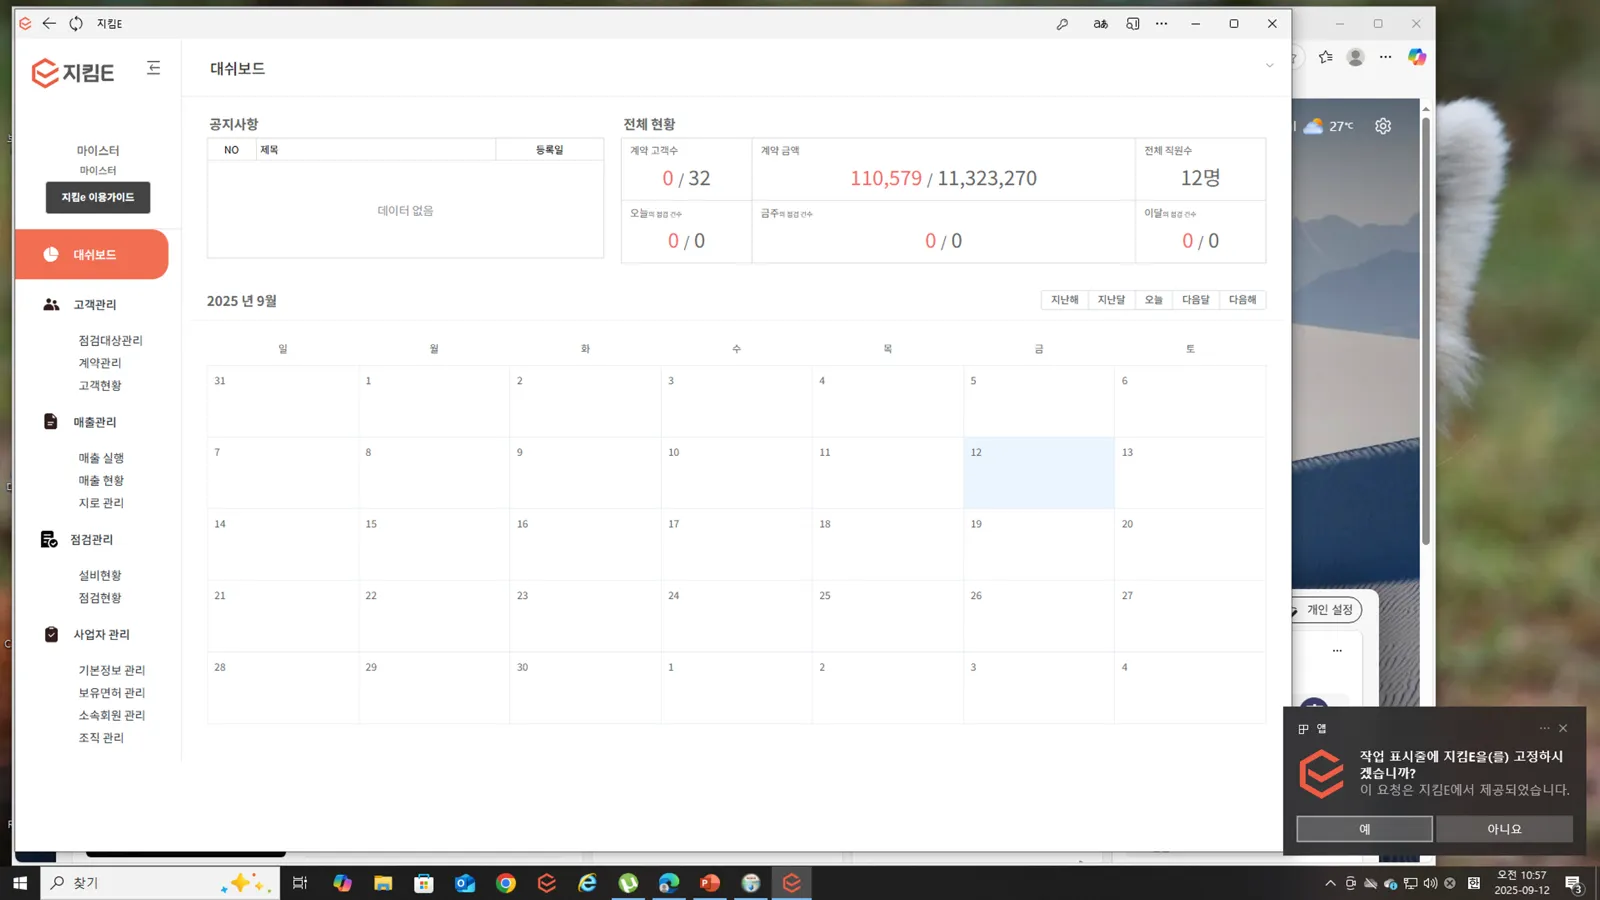Screen dimensions: 1600x900
Task: Click the Edge window vertical scrollbar
Action: point(1426,330)
